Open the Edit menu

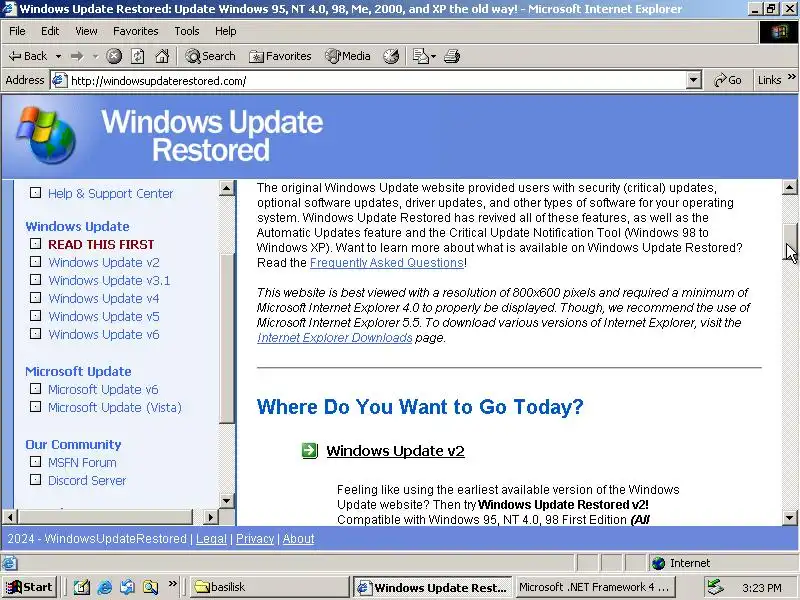tap(50, 31)
